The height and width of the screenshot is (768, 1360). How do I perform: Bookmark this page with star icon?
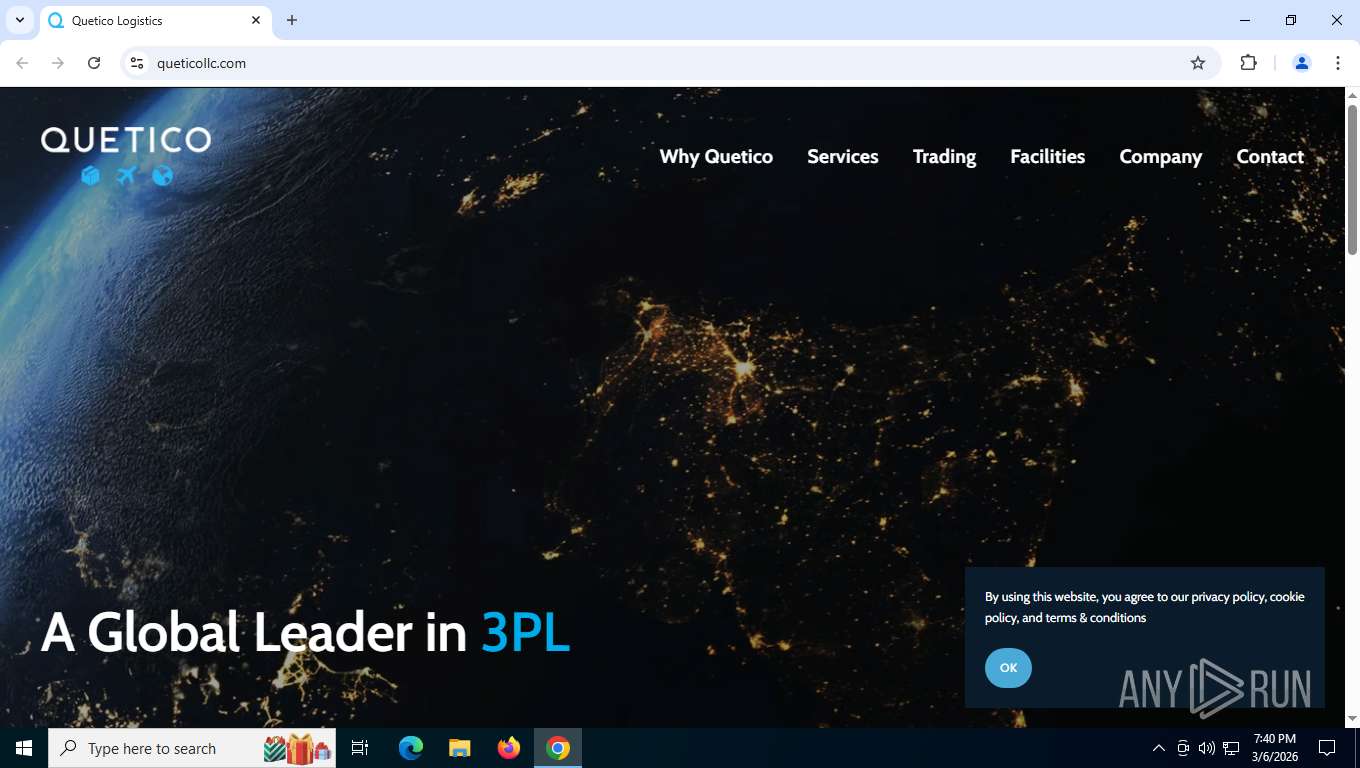point(1198,63)
